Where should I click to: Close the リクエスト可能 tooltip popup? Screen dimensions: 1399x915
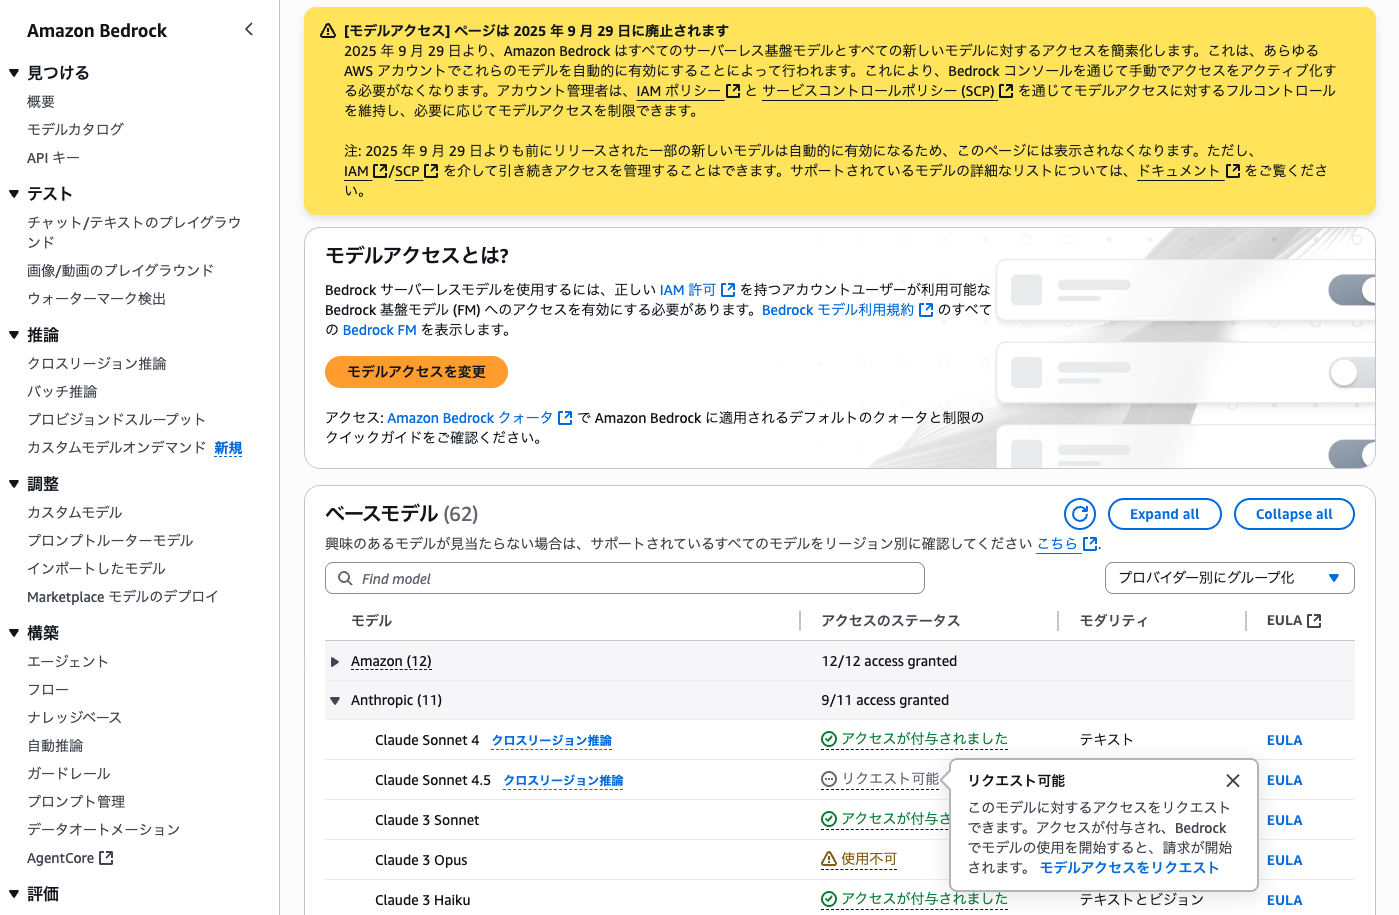pyautogui.click(x=1233, y=780)
